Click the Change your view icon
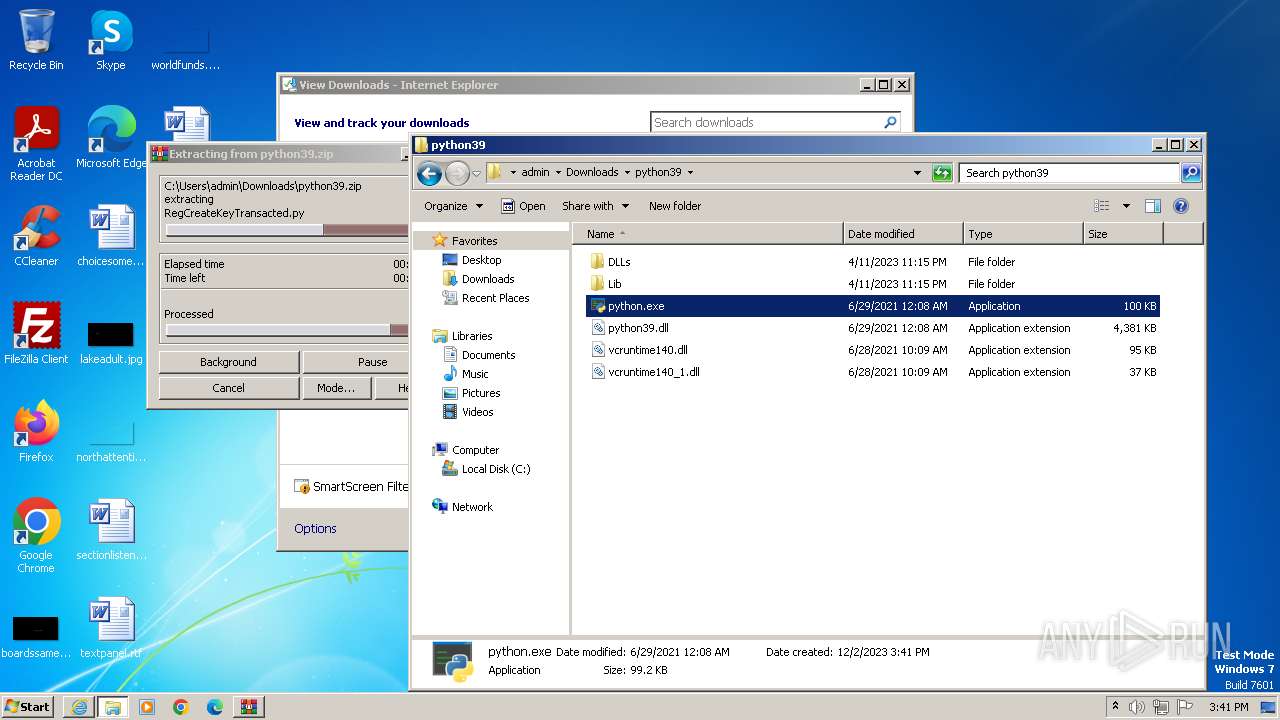 [1101, 206]
